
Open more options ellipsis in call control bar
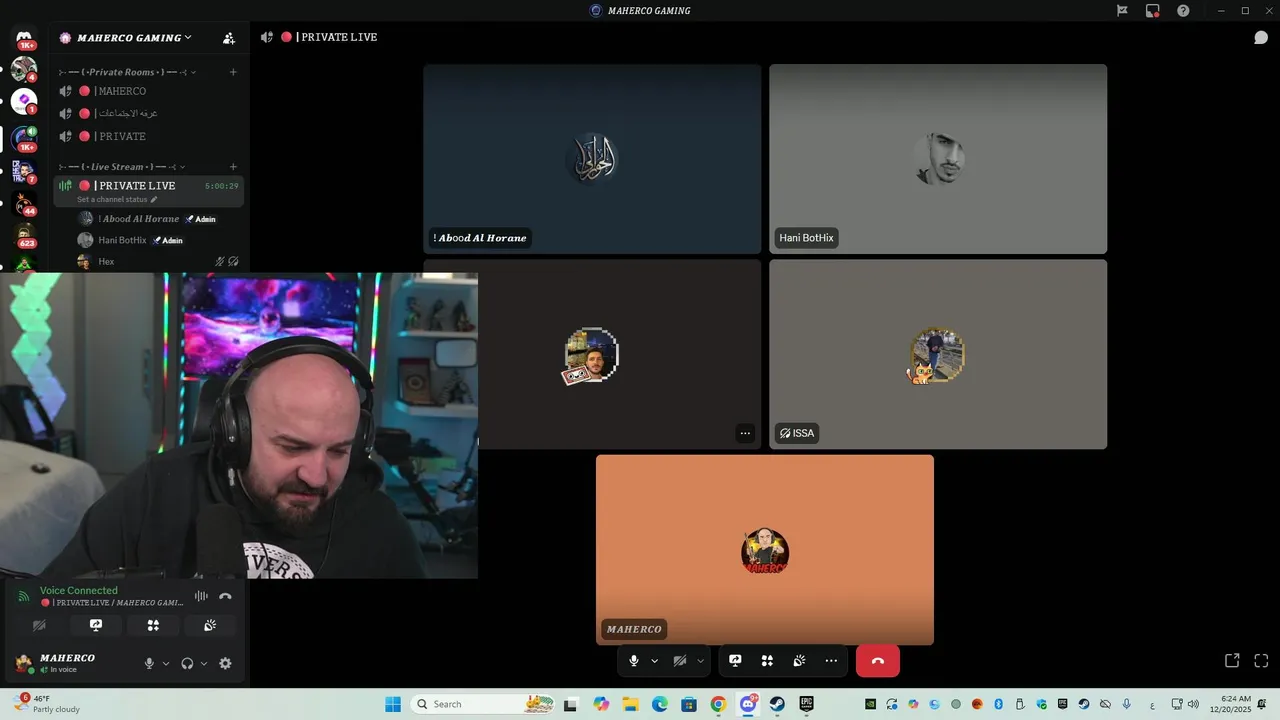(831, 661)
